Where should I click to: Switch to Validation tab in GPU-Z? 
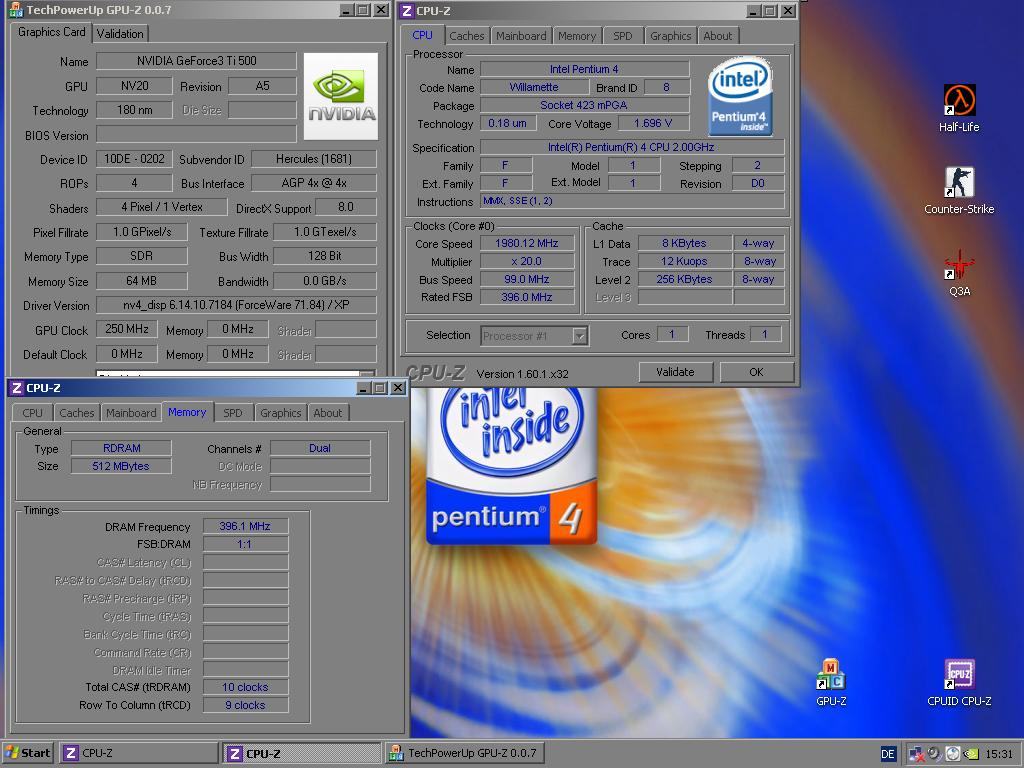click(120, 33)
